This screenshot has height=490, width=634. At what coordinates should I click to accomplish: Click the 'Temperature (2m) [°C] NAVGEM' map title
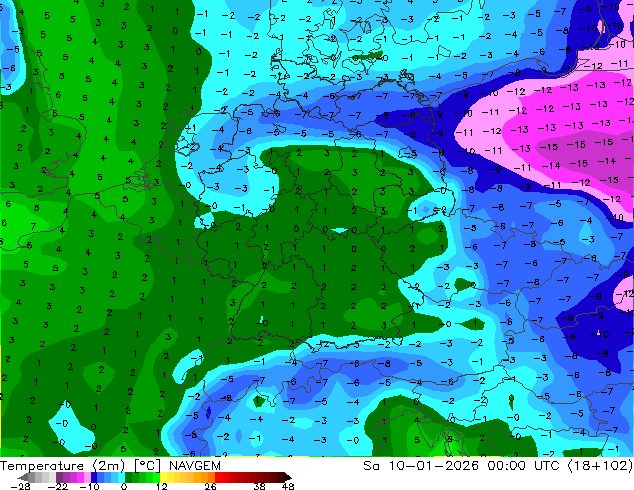coord(110,466)
